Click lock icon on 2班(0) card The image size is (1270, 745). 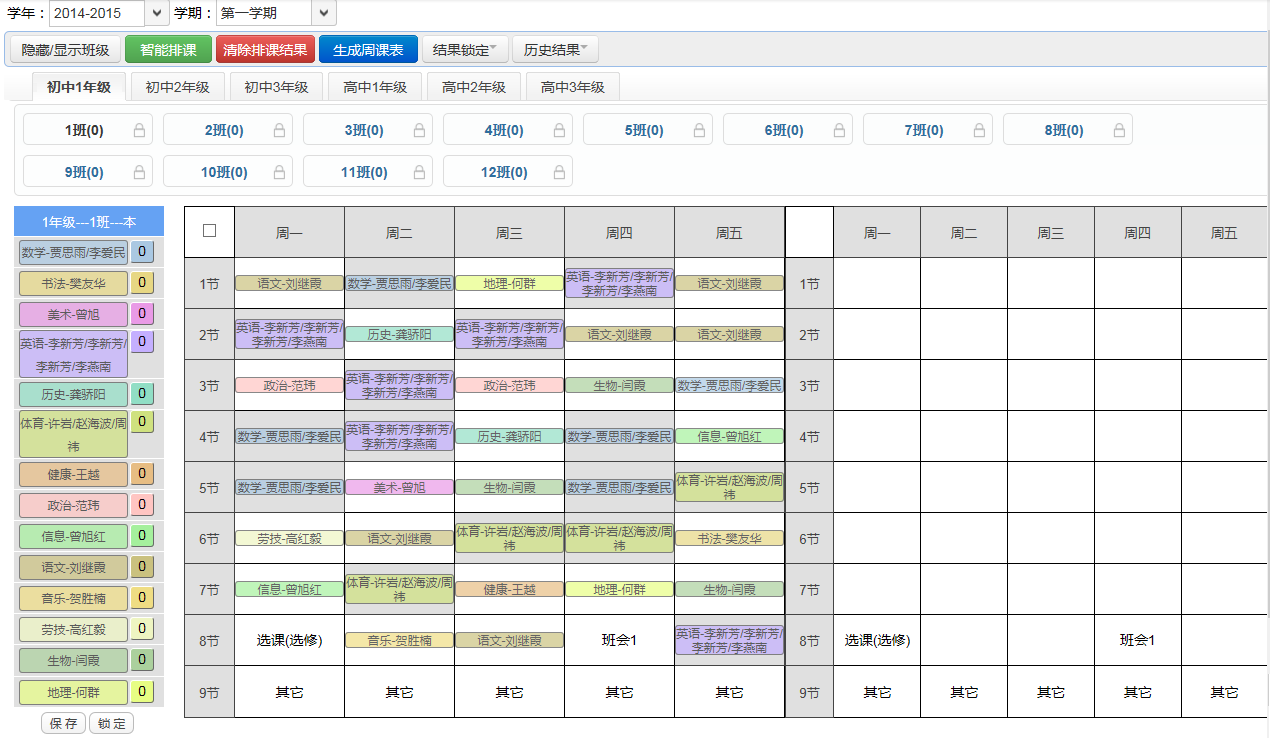coord(279,130)
